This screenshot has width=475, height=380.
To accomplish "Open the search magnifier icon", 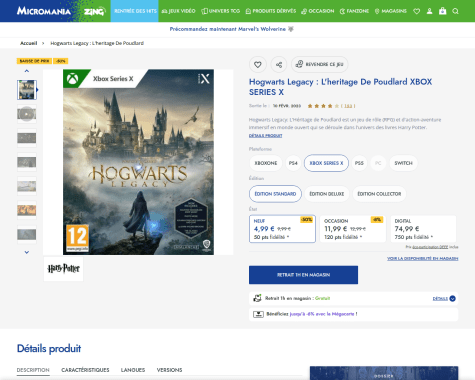I will pyautogui.click(x=455, y=11).
